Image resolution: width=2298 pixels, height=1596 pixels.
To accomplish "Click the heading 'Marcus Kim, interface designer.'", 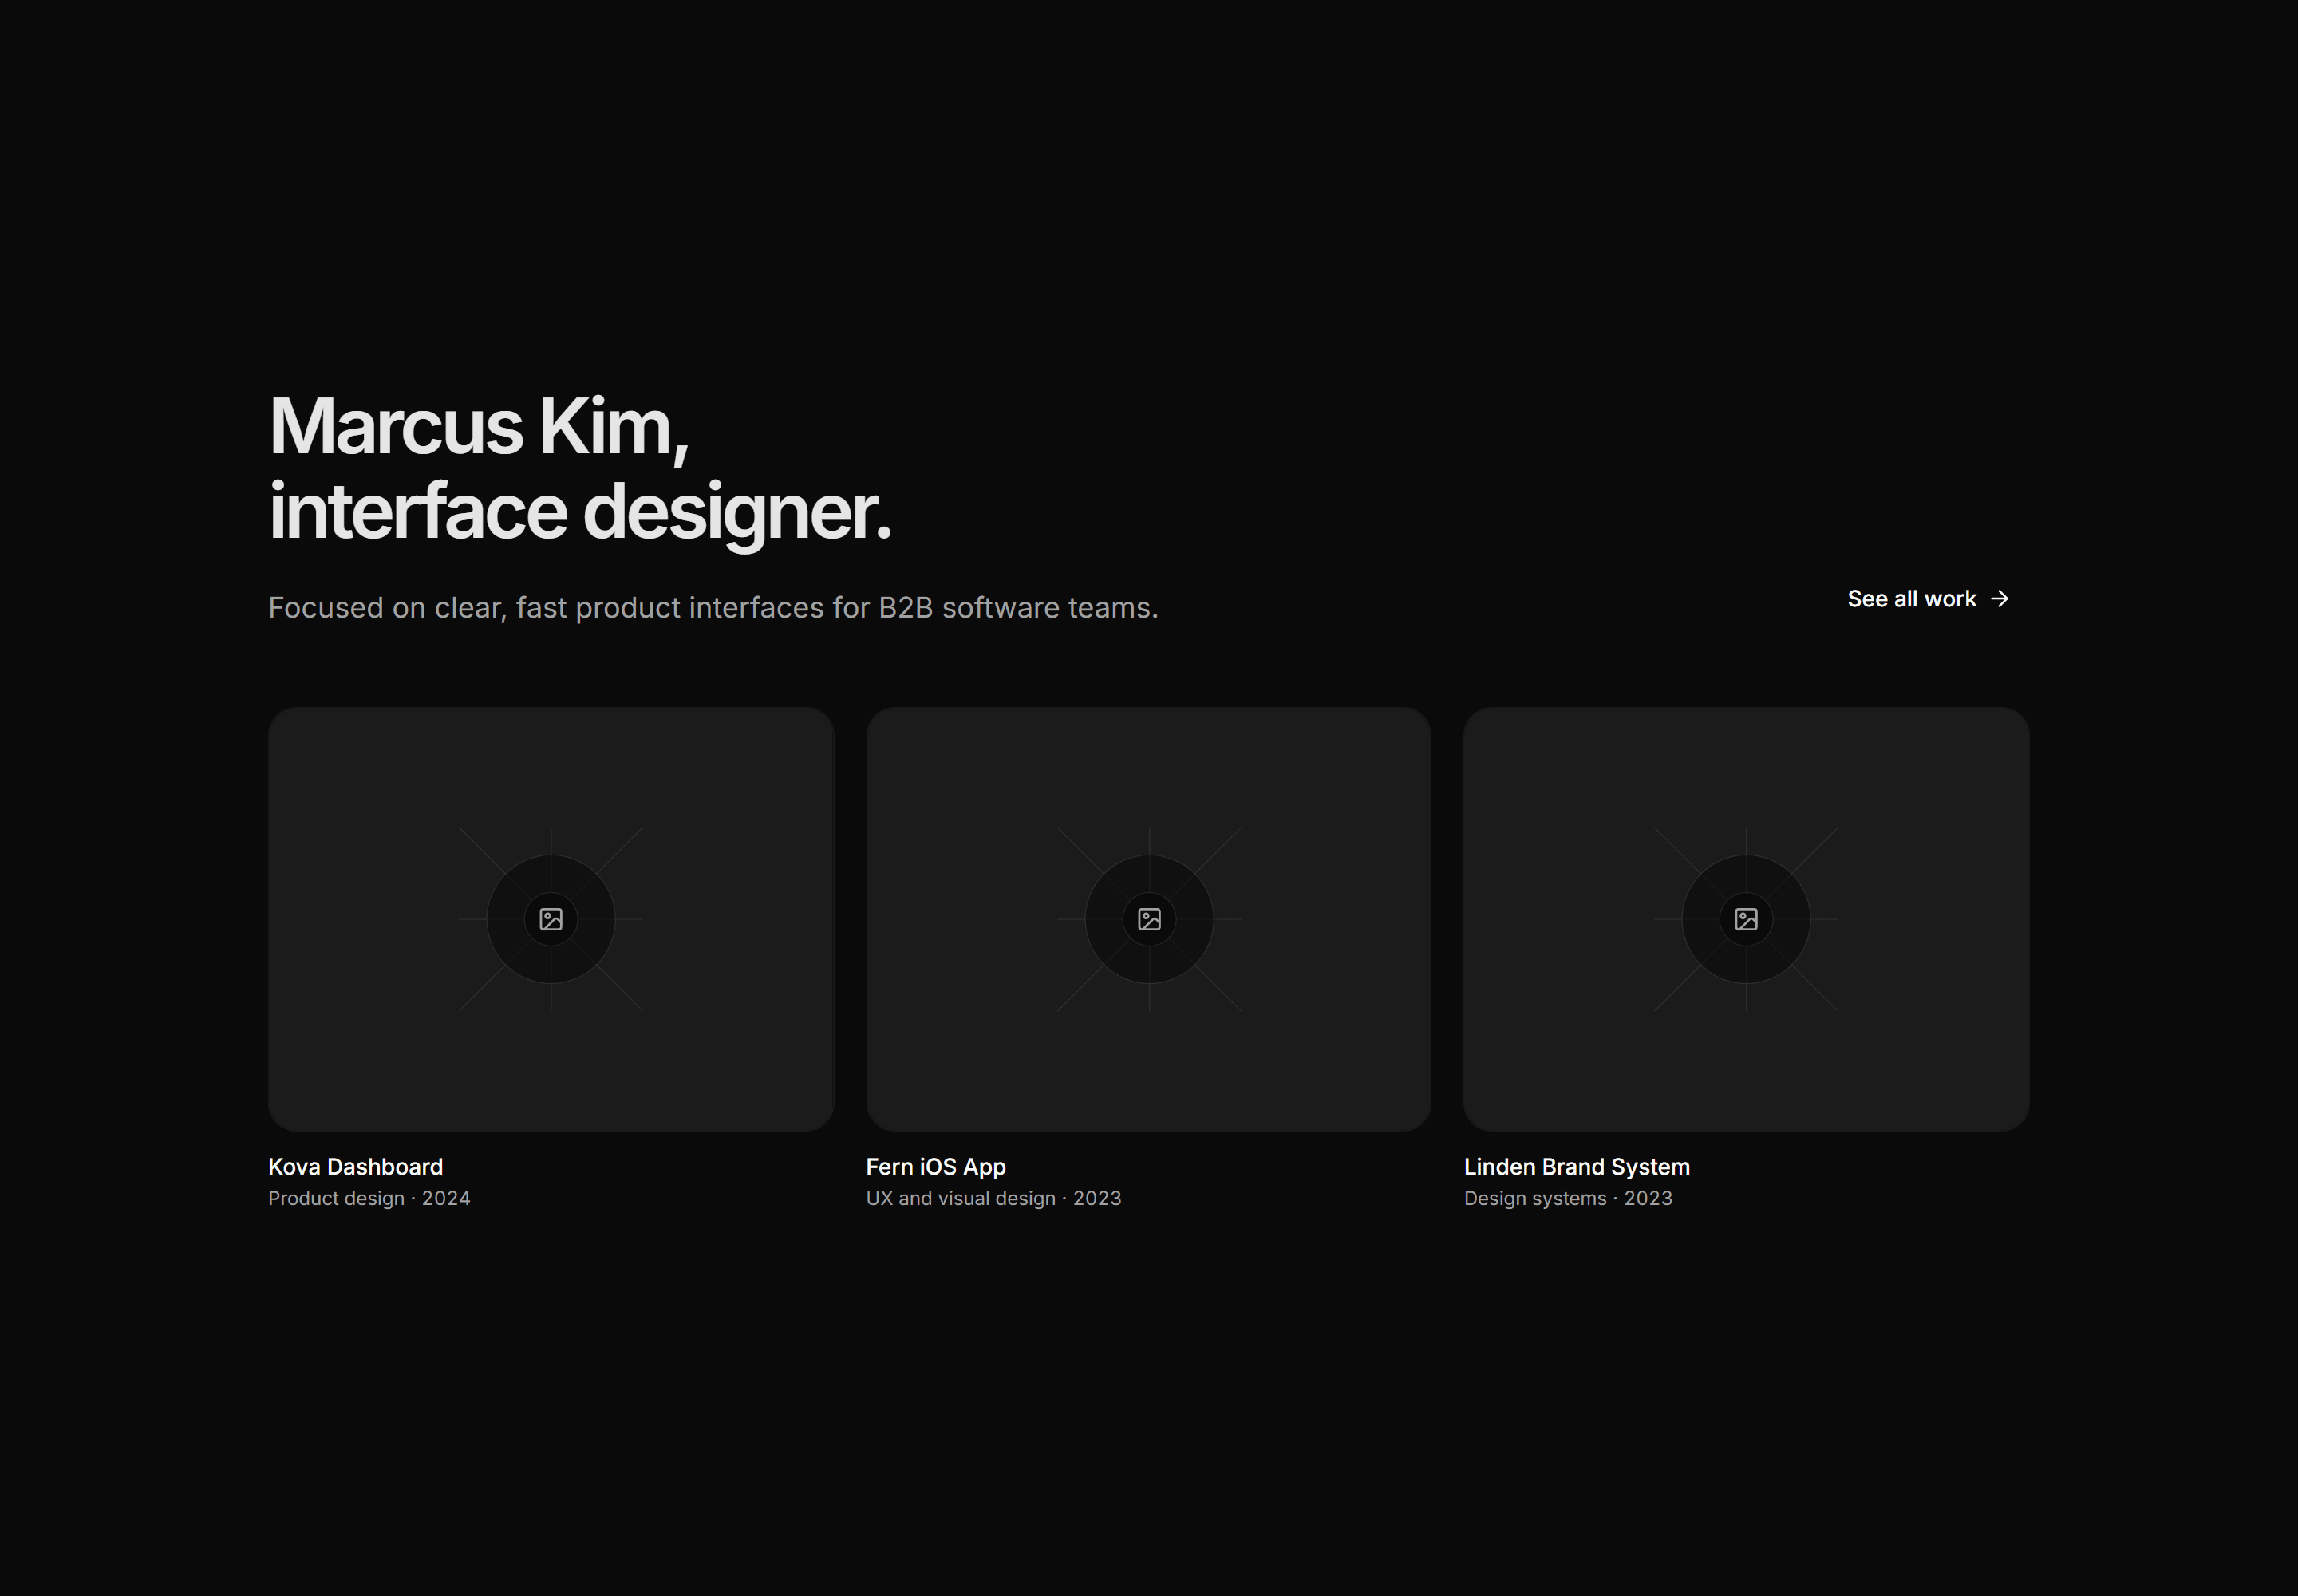I will tap(579, 469).
